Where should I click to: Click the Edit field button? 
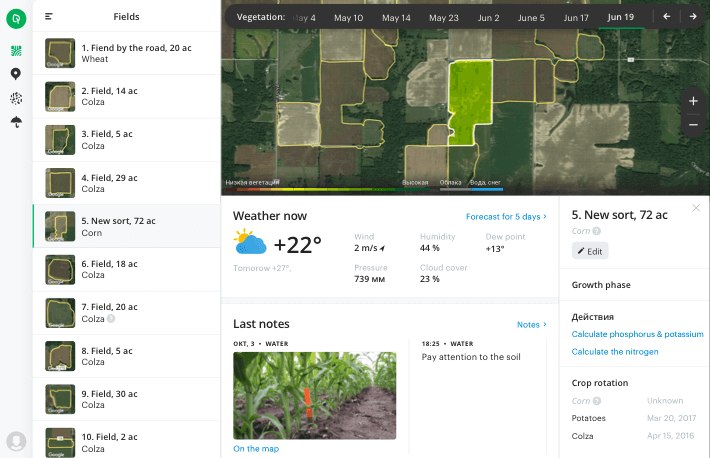tap(589, 251)
